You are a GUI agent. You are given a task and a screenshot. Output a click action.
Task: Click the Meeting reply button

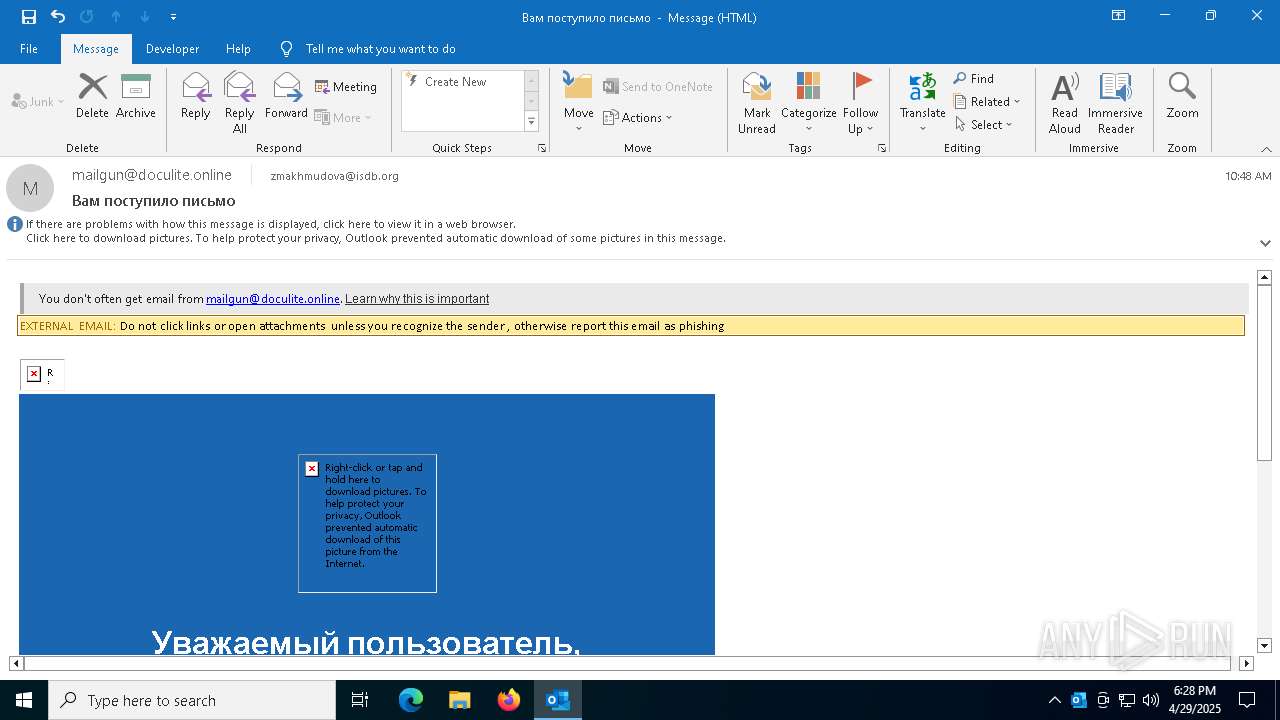pyautogui.click(x=346, y=87)
